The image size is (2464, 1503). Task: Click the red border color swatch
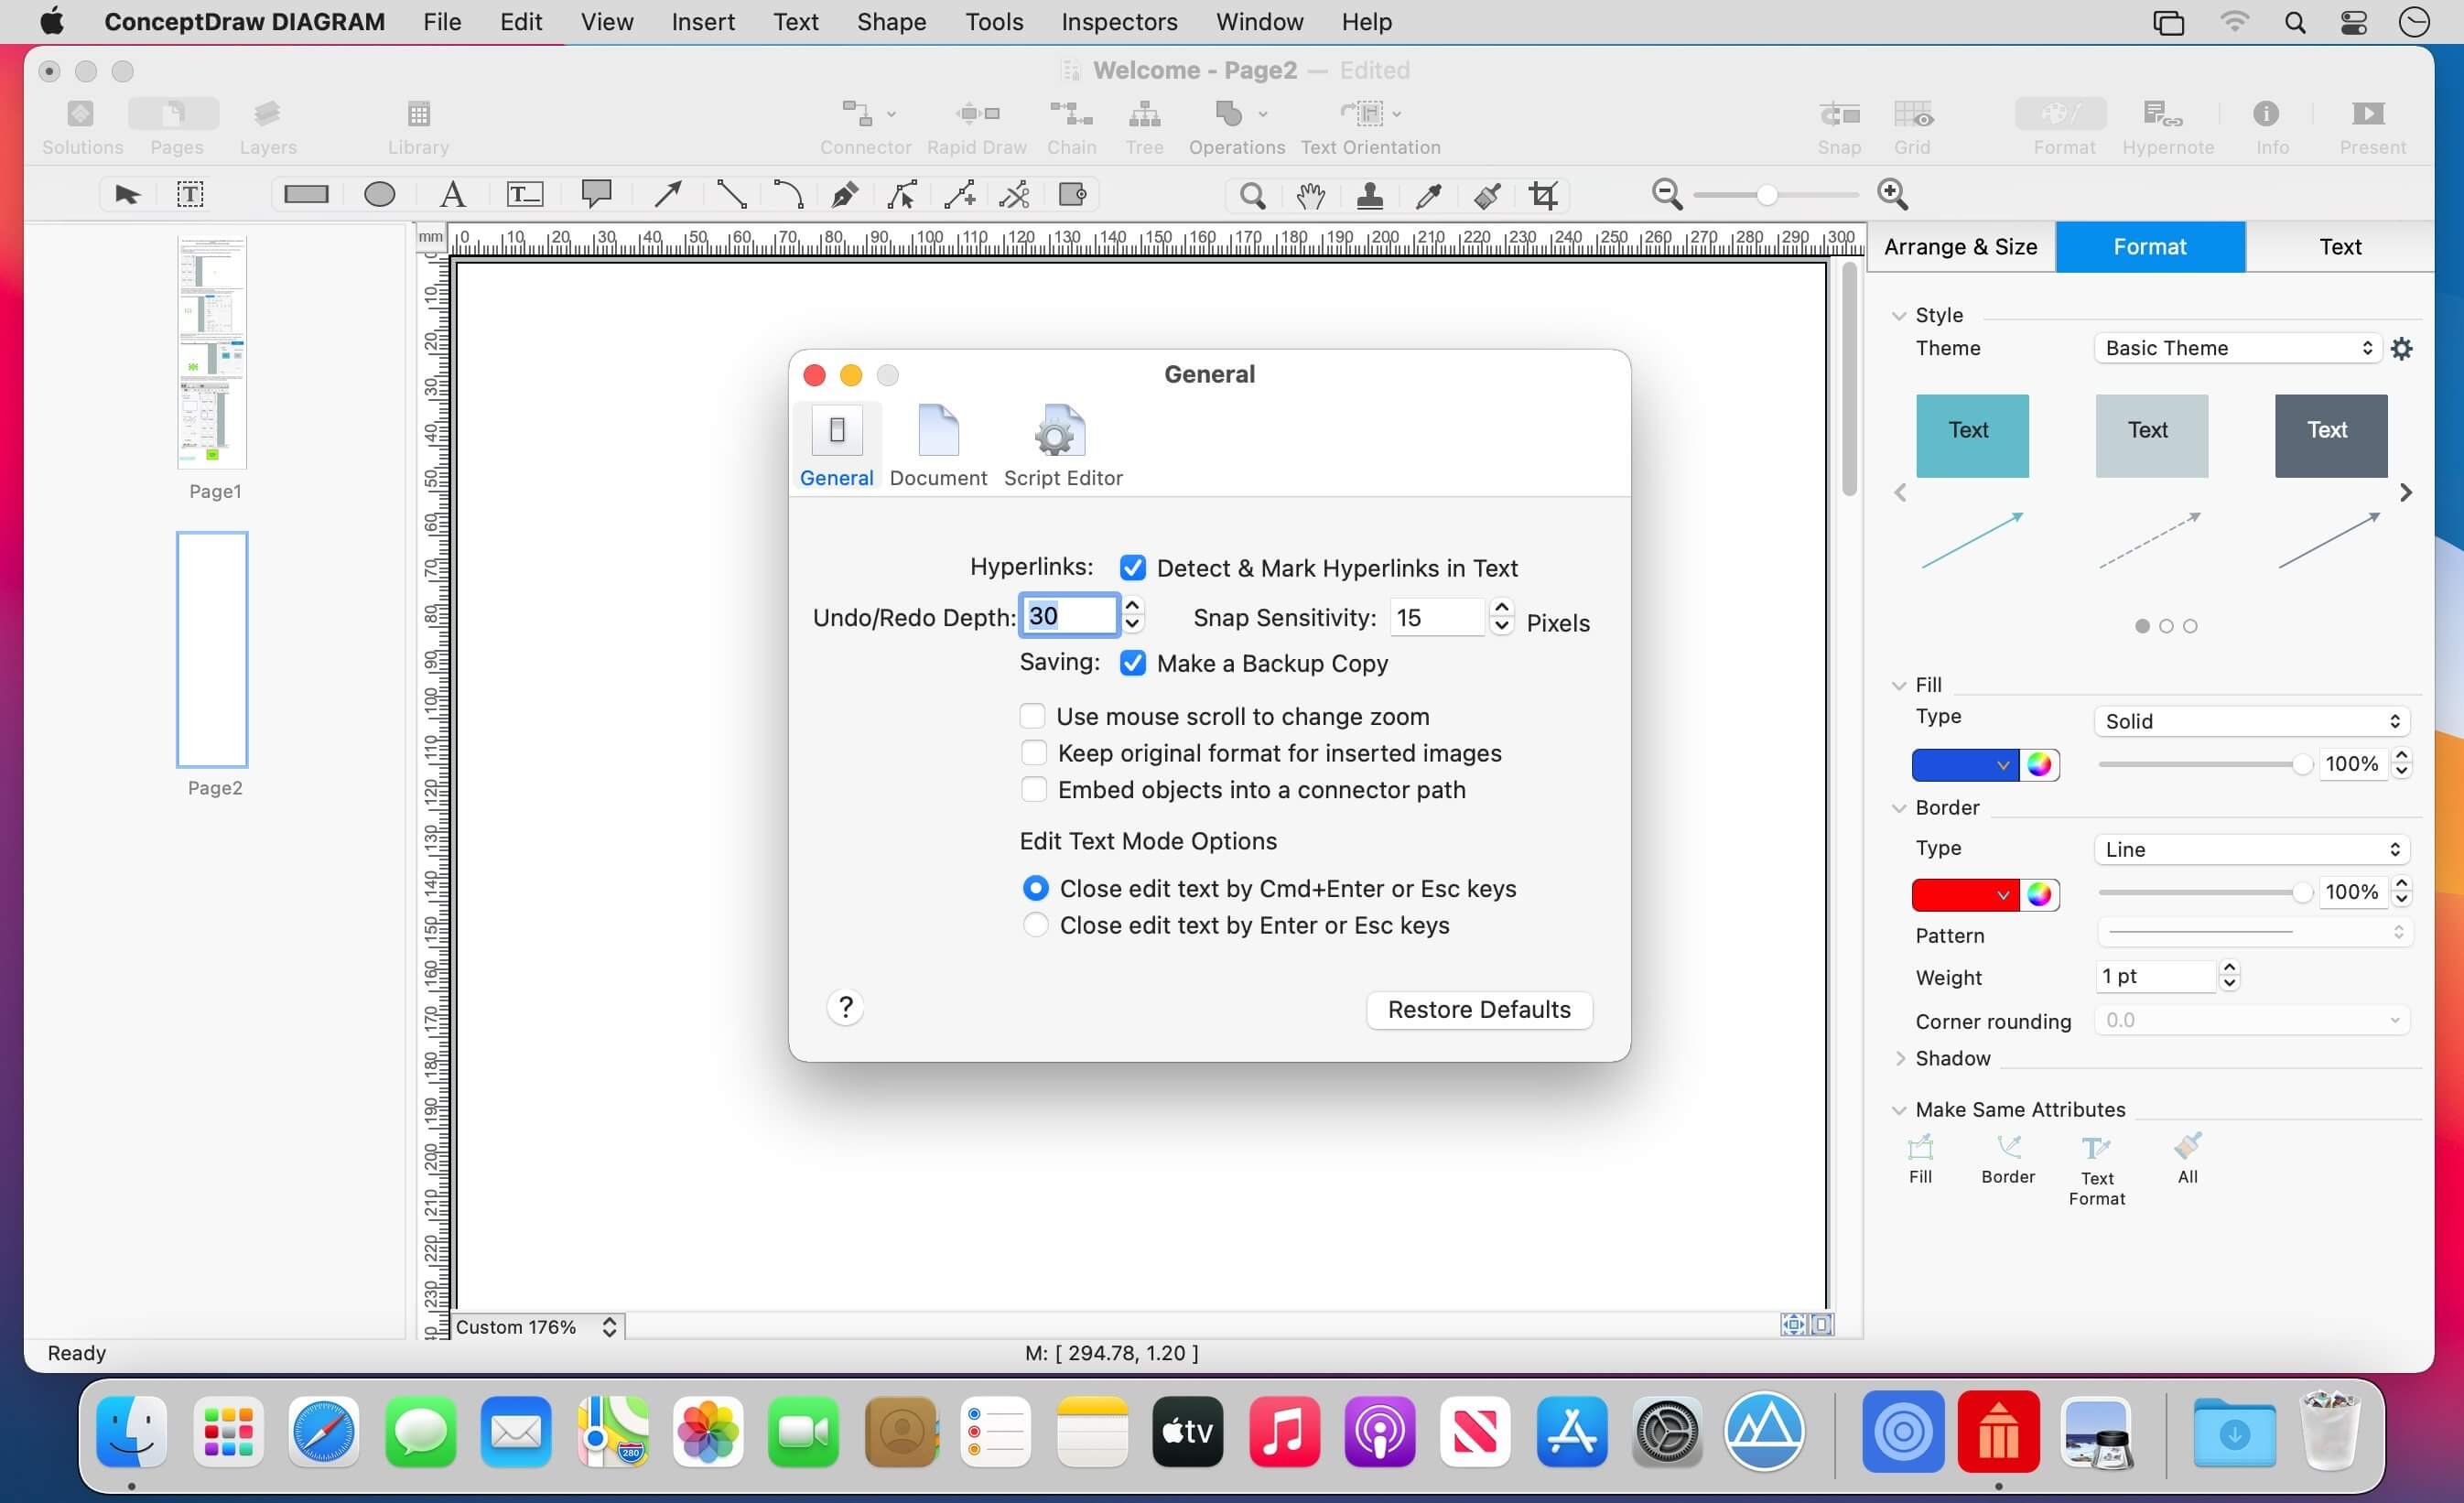coord(1954,894)
